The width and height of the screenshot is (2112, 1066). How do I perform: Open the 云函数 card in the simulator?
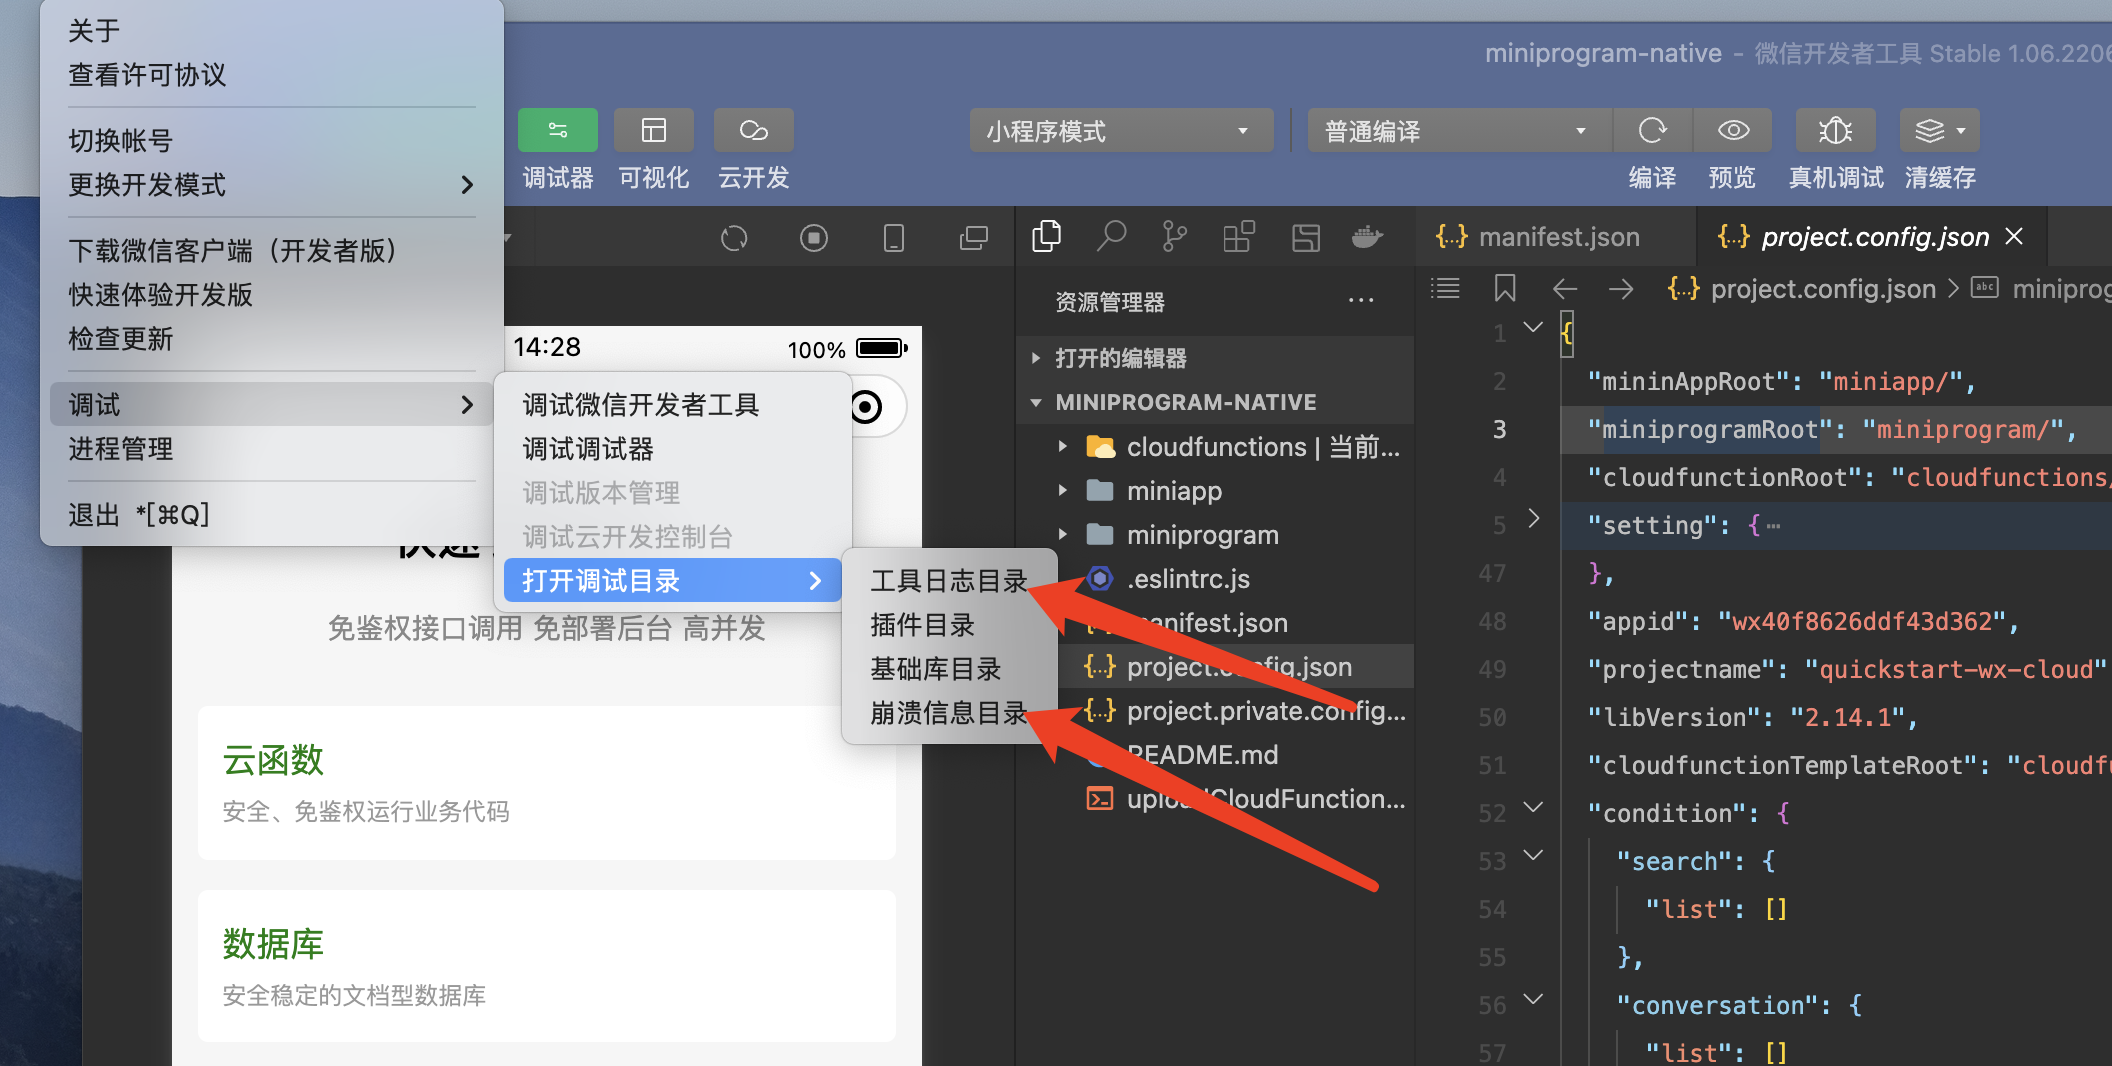547,782
